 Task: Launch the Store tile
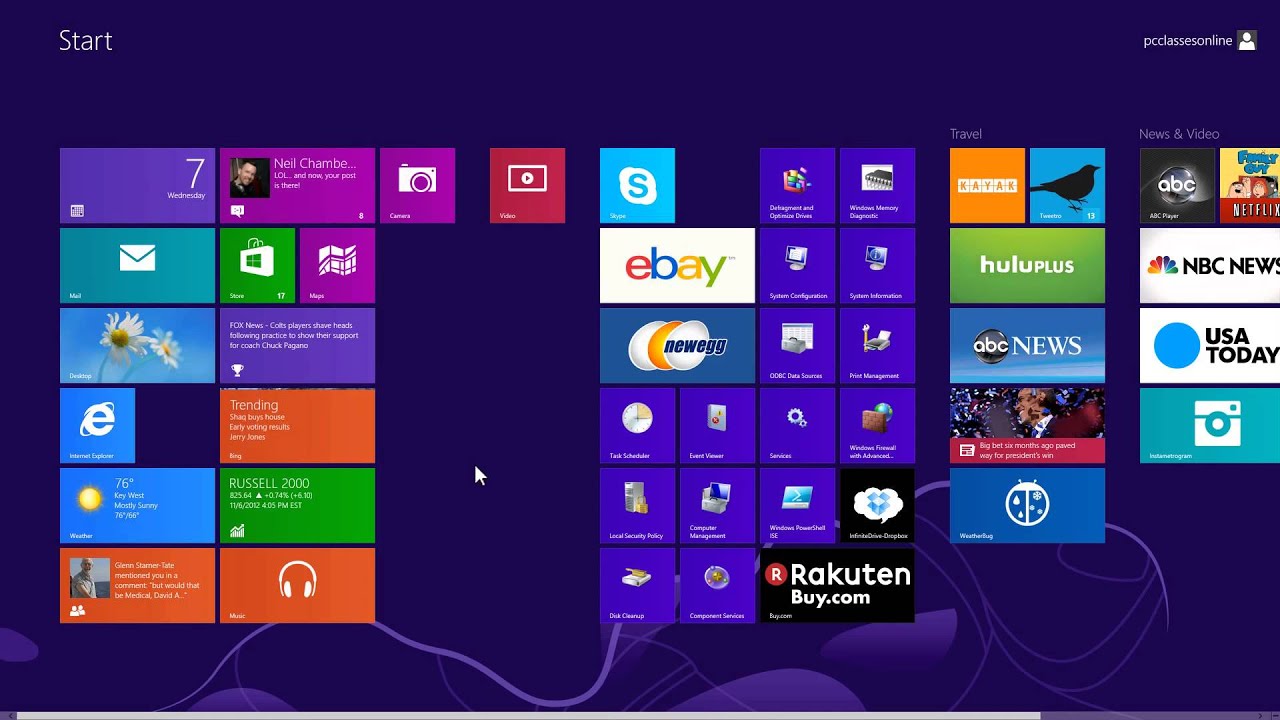[x=257, y=265]
